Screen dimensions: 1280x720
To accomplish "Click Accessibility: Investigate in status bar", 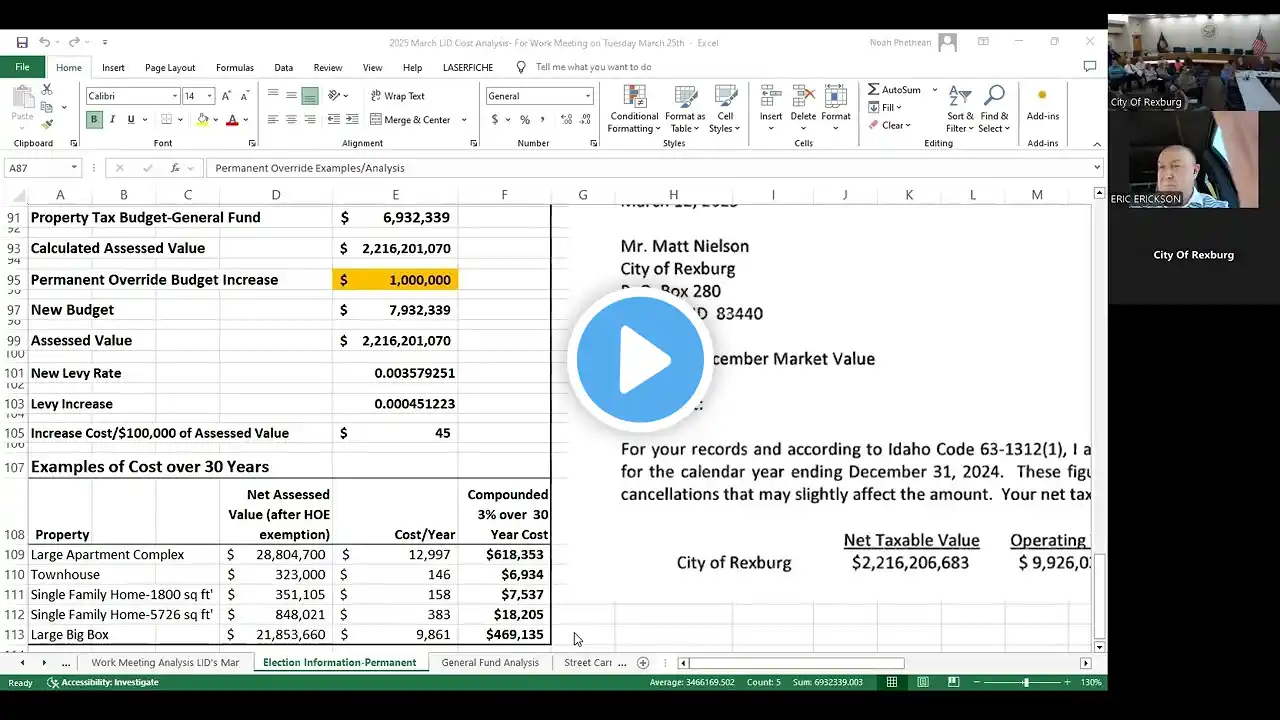I will [x=103, y=682].
